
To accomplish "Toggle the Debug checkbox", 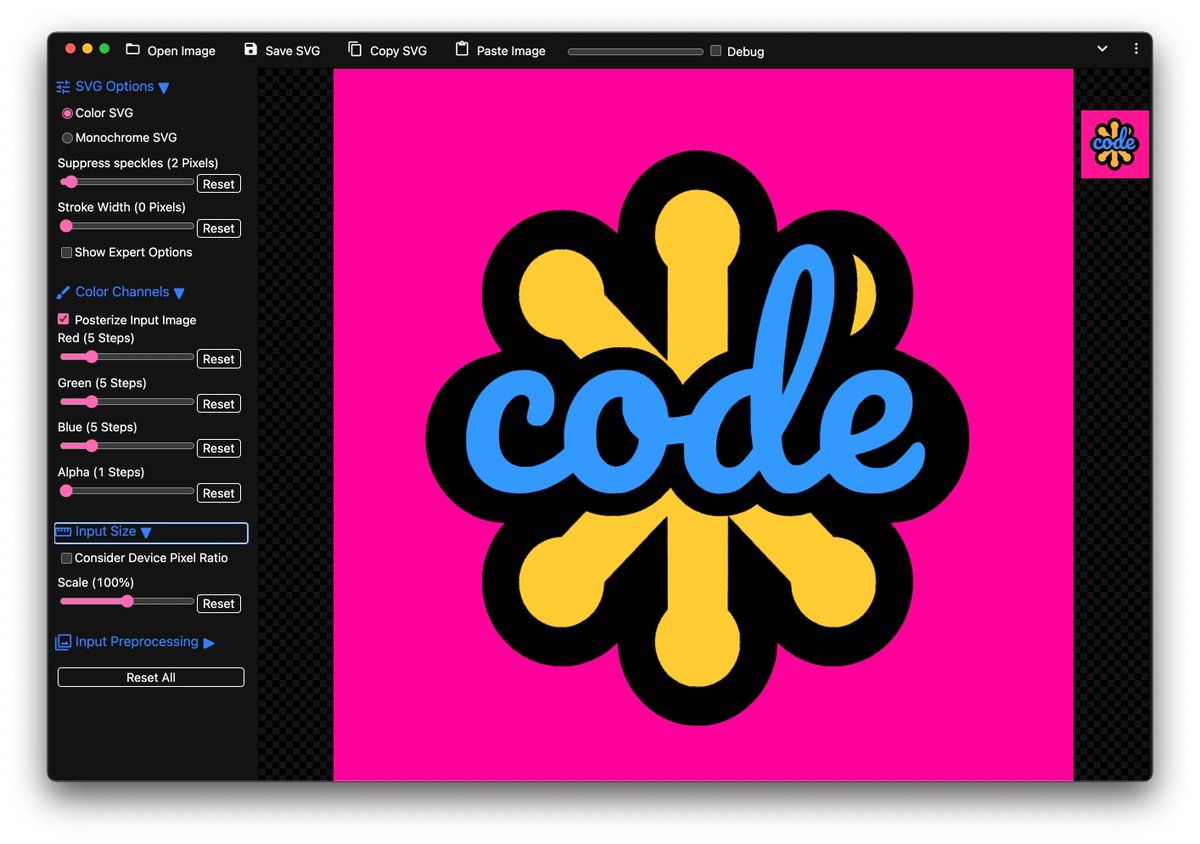I will (716, 51).
